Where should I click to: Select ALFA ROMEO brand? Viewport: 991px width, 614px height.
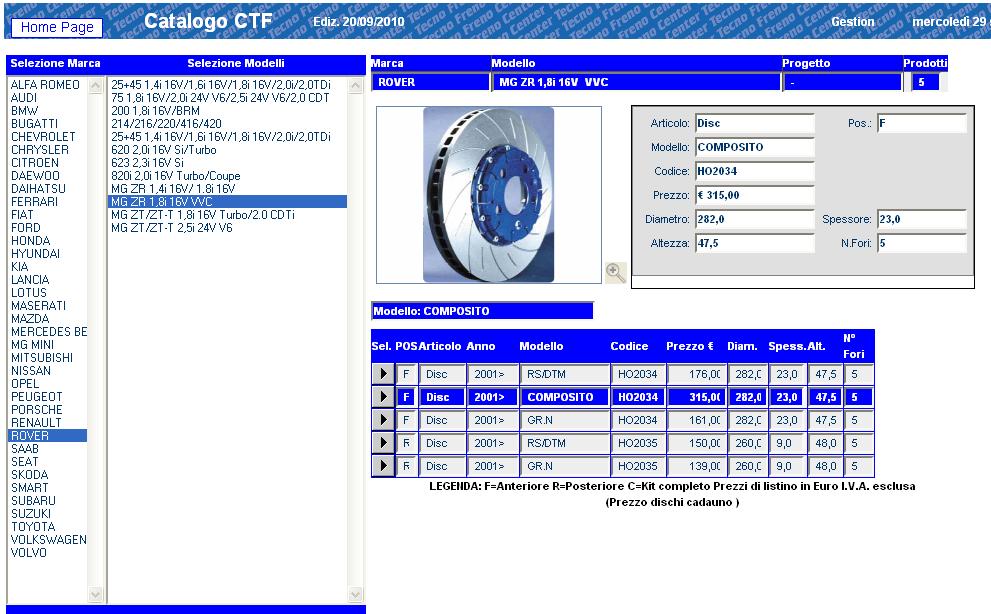pos(46,85)
